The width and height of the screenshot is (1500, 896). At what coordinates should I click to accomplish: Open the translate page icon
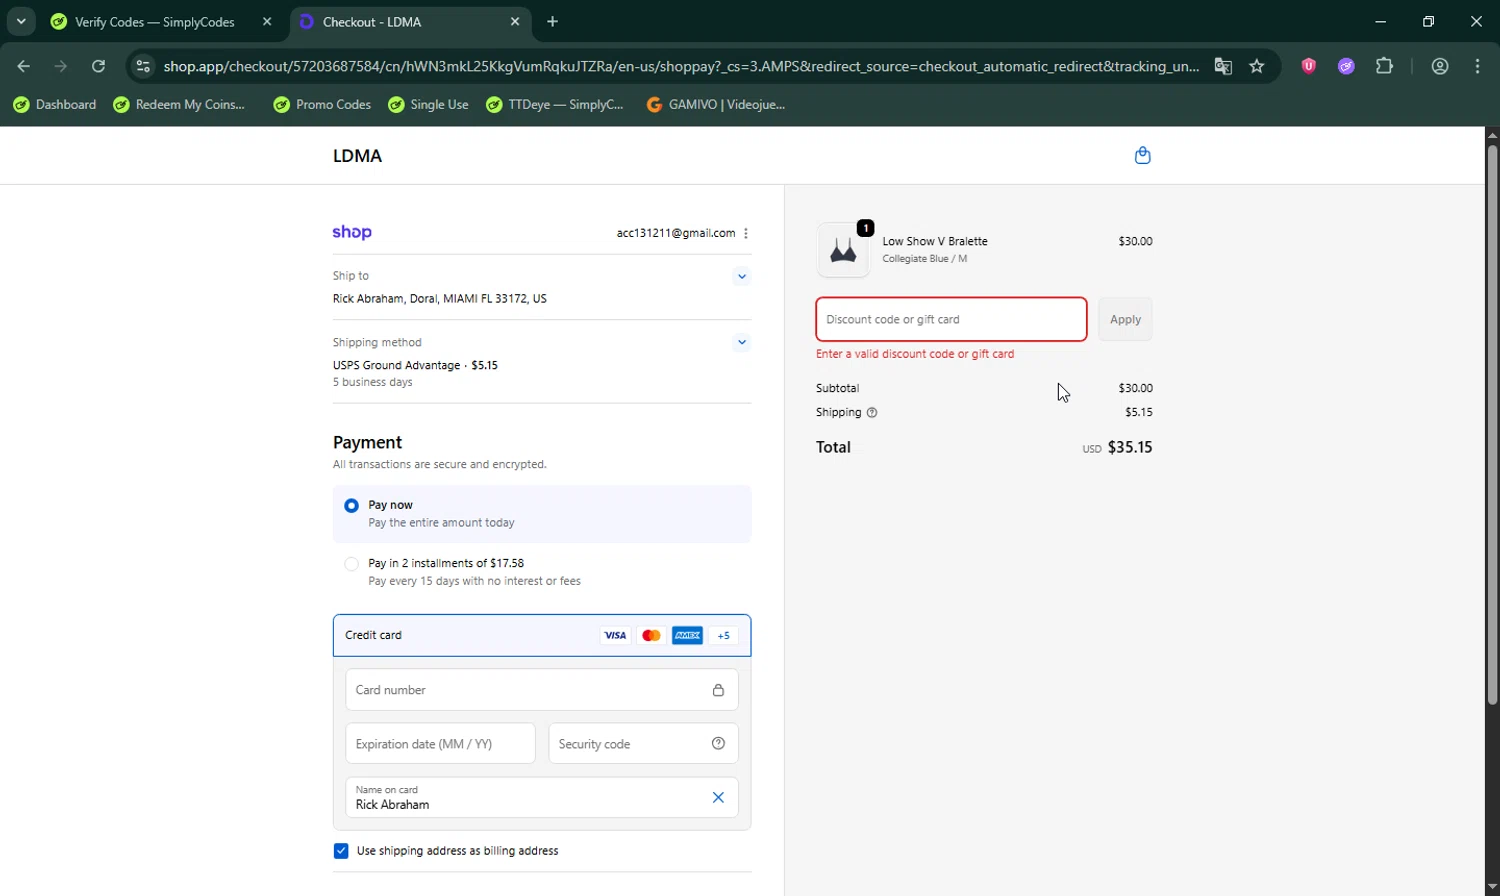pyautogui.click(x=1223, y=66)
